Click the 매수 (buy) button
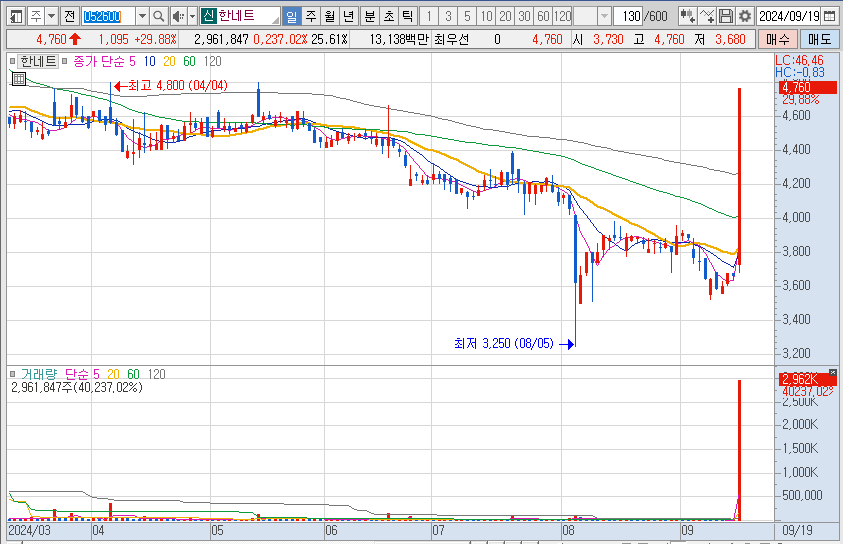Image resolution: width=843 pixels, height=544 pixels. point(777,39)
